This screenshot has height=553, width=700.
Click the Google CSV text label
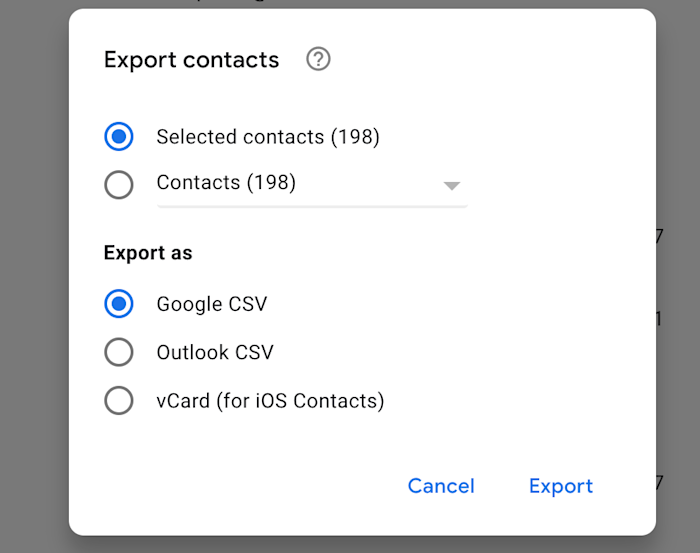point(212,304)
